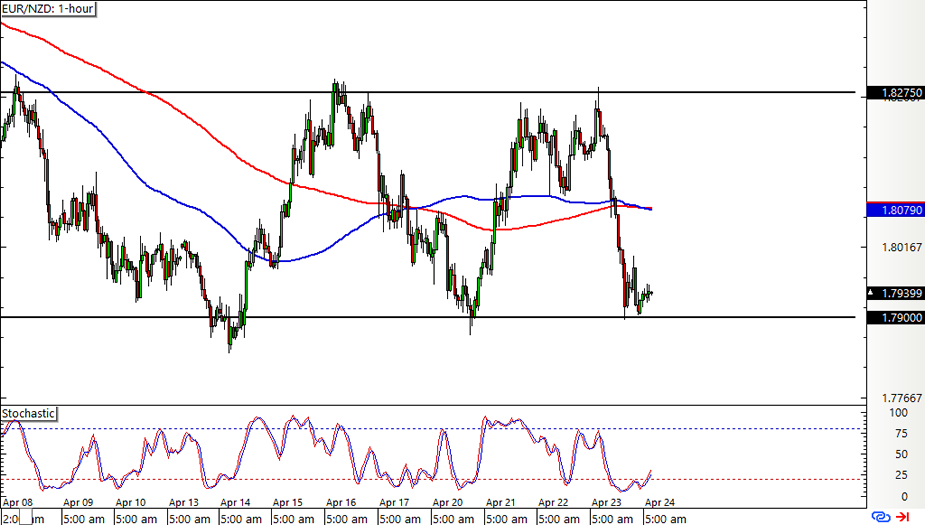This screenshot has width=925, height=525.
Task: Click the Stochastic scale value 25
Action: [901, 475]
